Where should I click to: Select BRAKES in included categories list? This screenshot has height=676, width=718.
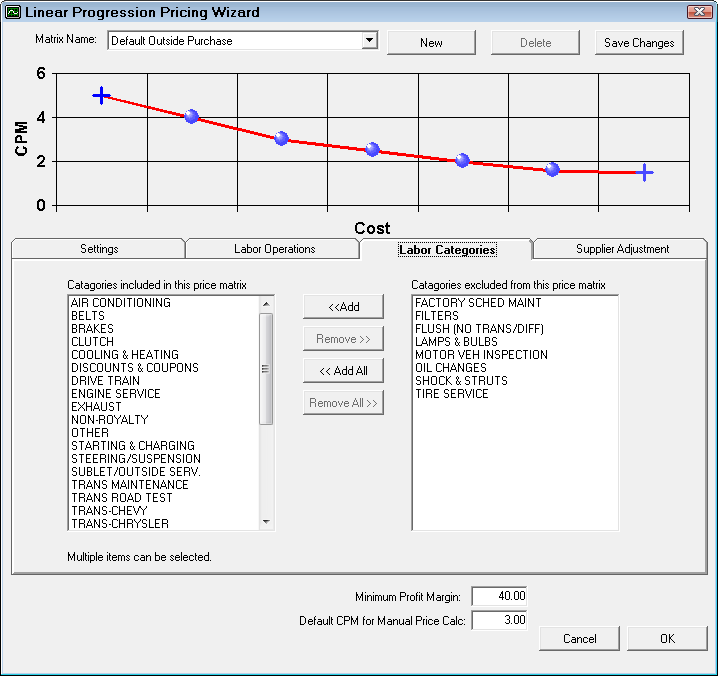coord(93,329)
